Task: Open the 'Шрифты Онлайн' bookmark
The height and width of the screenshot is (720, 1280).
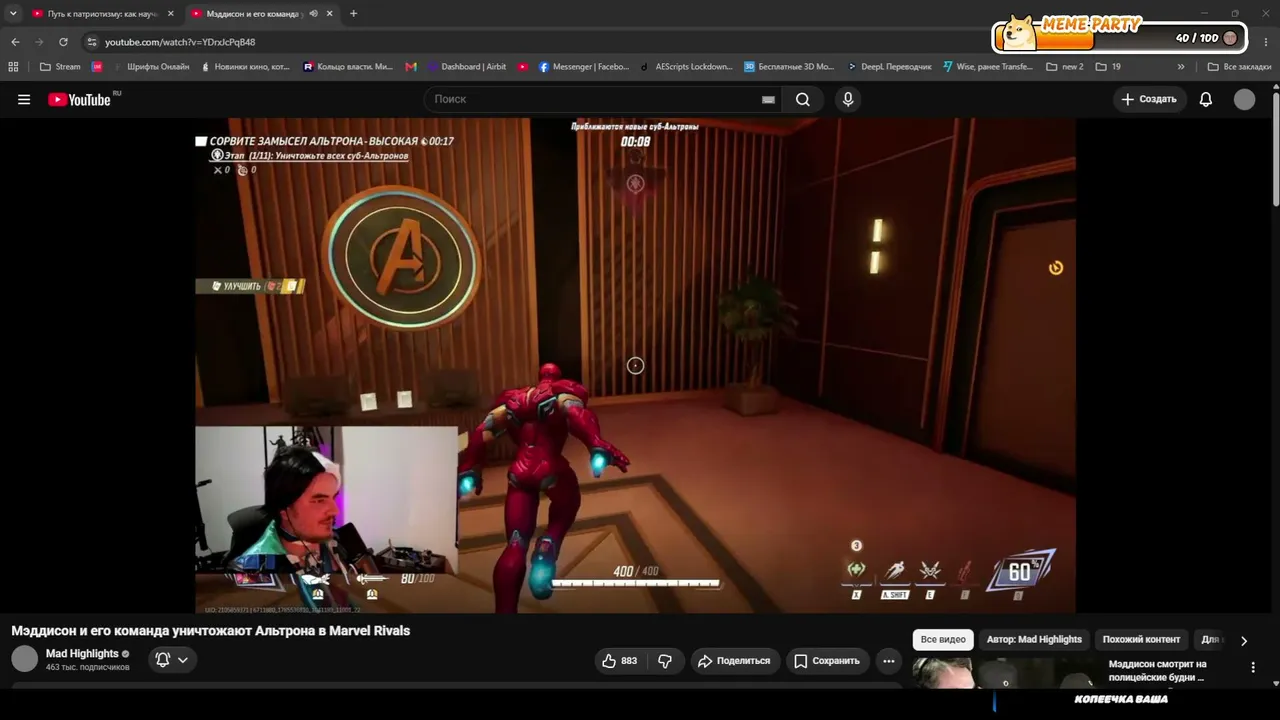Action: tap(150, 67)
